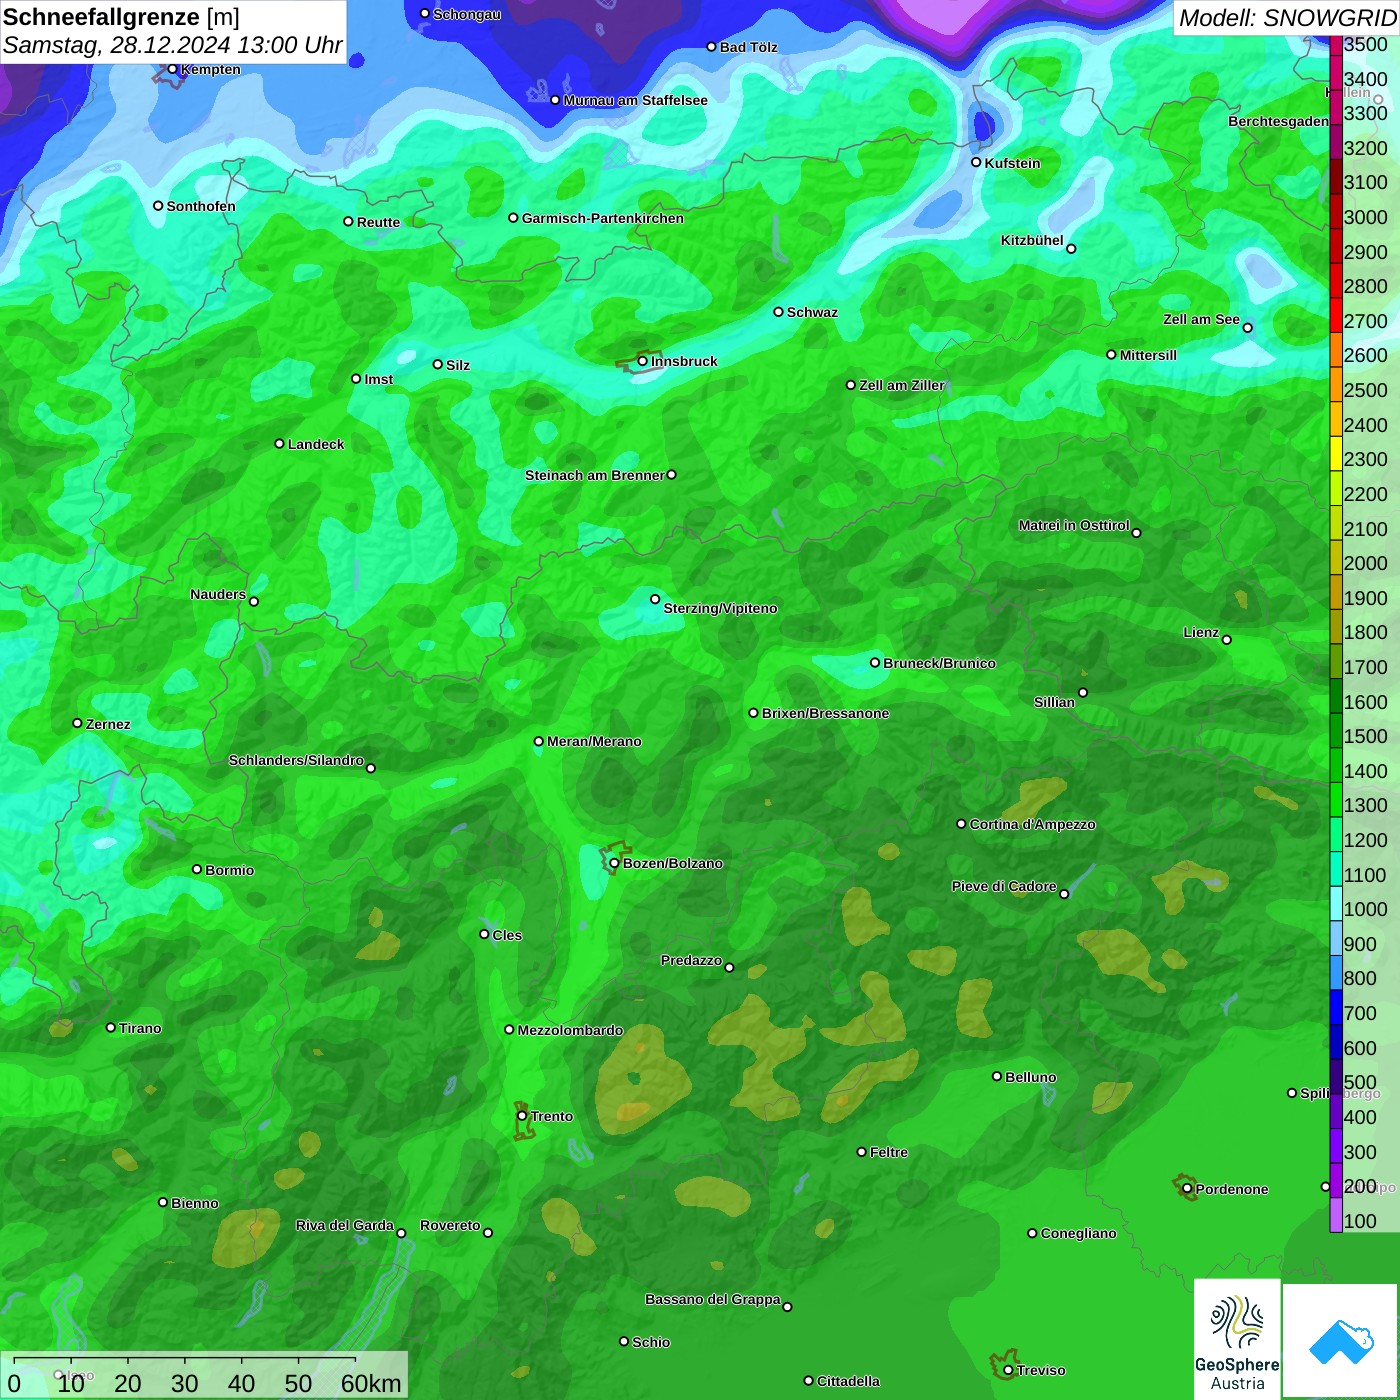Click the 'Conegliano' label
This screenshot has width=1400, height=1400.
pyautogui.click(x=1078, y=1233)
